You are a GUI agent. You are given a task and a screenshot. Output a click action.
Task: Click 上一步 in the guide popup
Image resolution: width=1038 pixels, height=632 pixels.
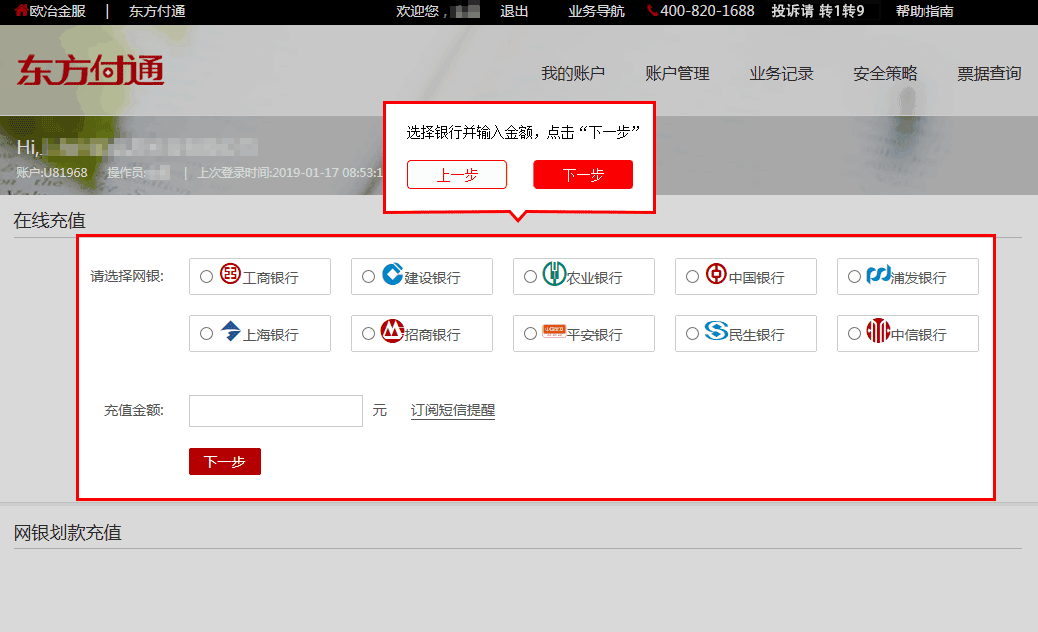coord(457,175)
